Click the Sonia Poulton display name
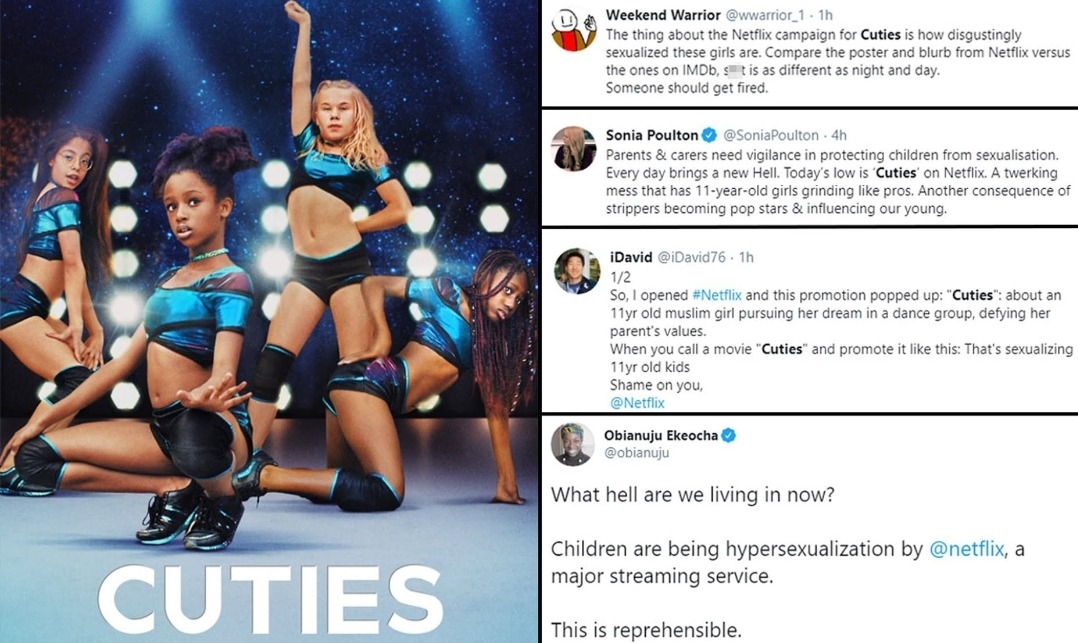This screenshot has width=1078, height=643. (652, 135)
